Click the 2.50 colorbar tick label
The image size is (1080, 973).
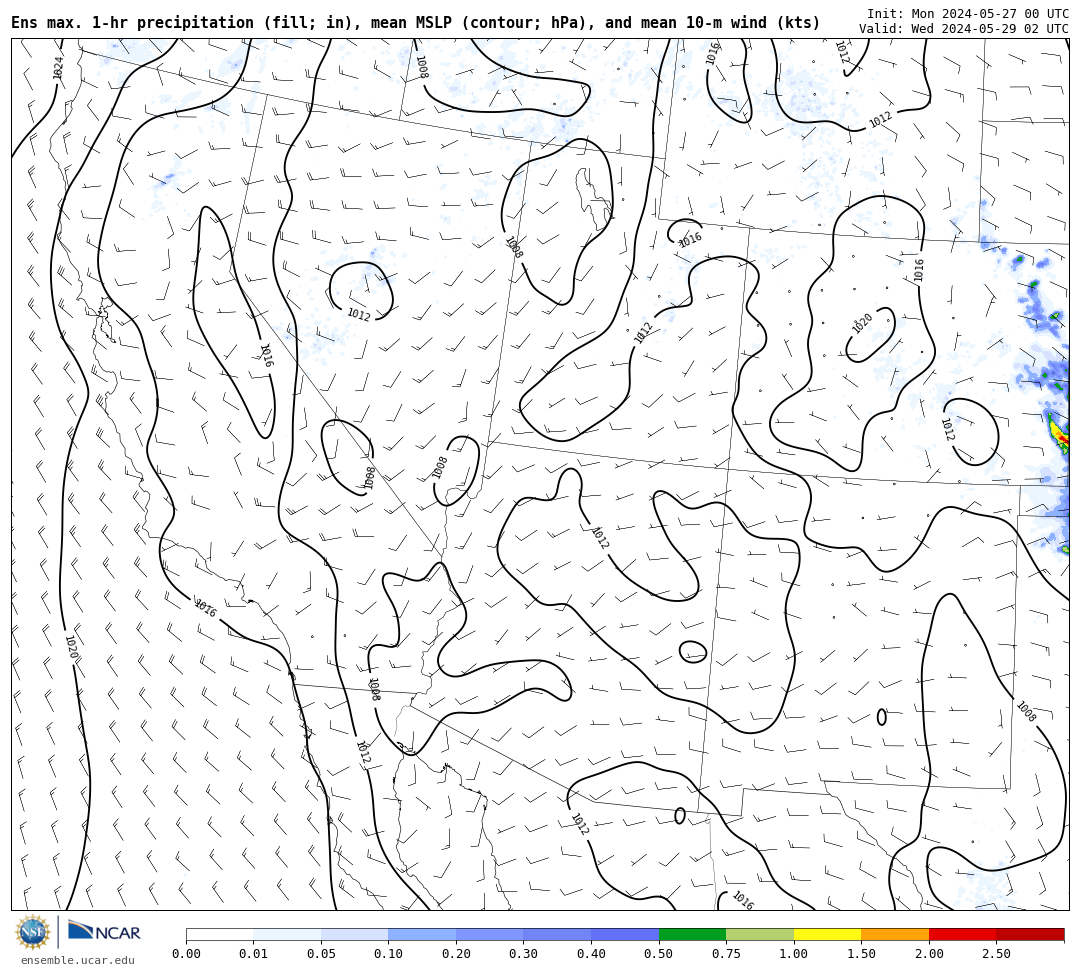click(996, 954)
